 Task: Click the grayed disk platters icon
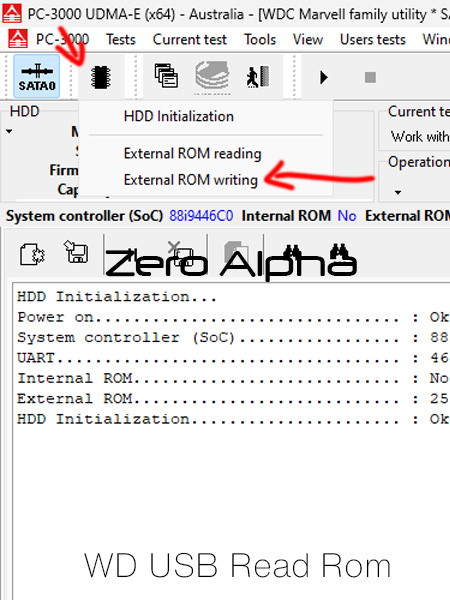pyautogui.click(x=212, y=77)
